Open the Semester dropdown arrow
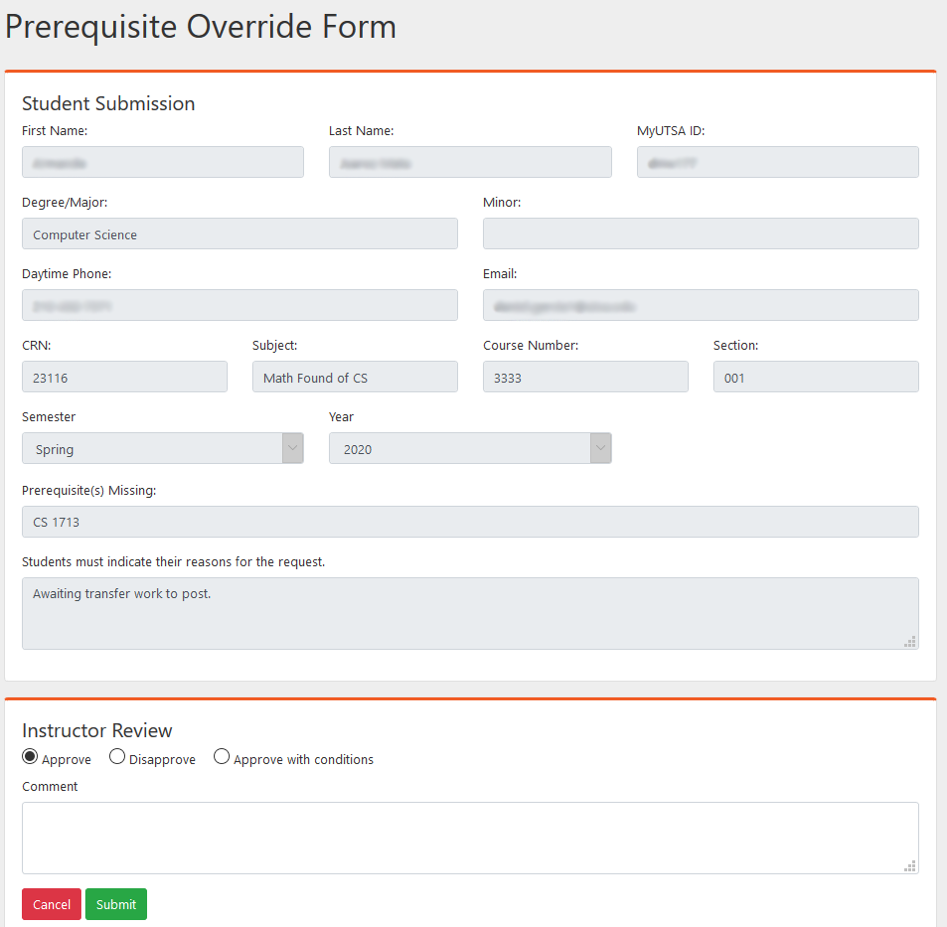Viewport: 947px width, 927px height. (293, 448)
